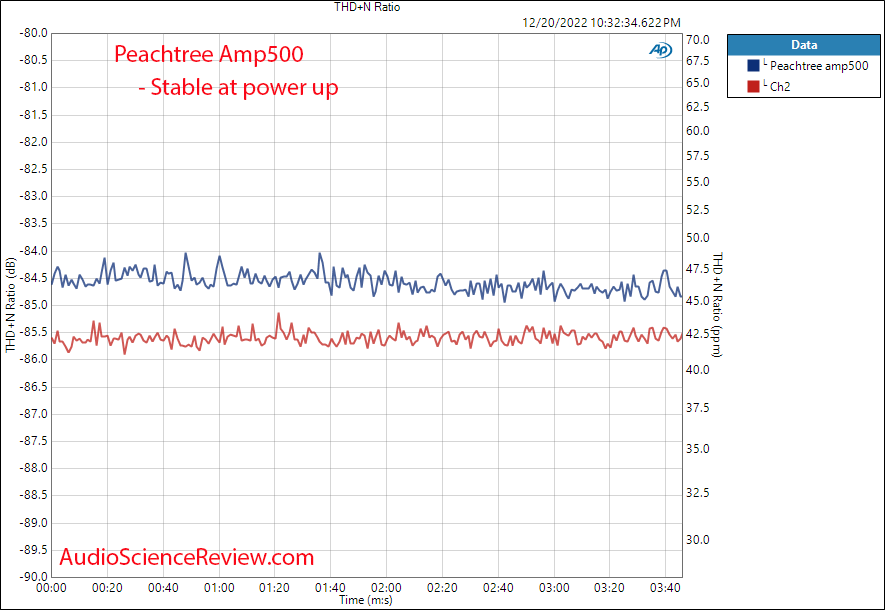Click the "45.0" right axis value
Viewport: 885px width, 610px height.
click(x=698, y=301)
